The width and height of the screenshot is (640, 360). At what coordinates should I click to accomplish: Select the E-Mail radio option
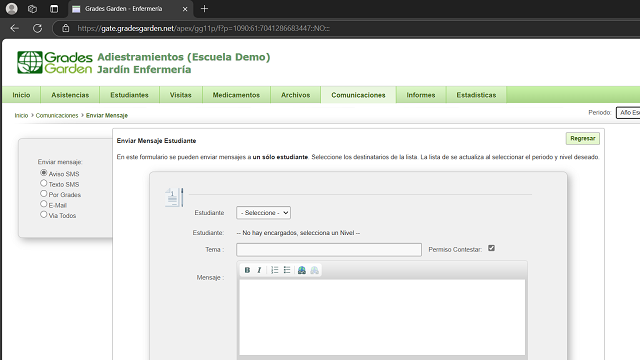pyautogui.click(x=44, y=204)
